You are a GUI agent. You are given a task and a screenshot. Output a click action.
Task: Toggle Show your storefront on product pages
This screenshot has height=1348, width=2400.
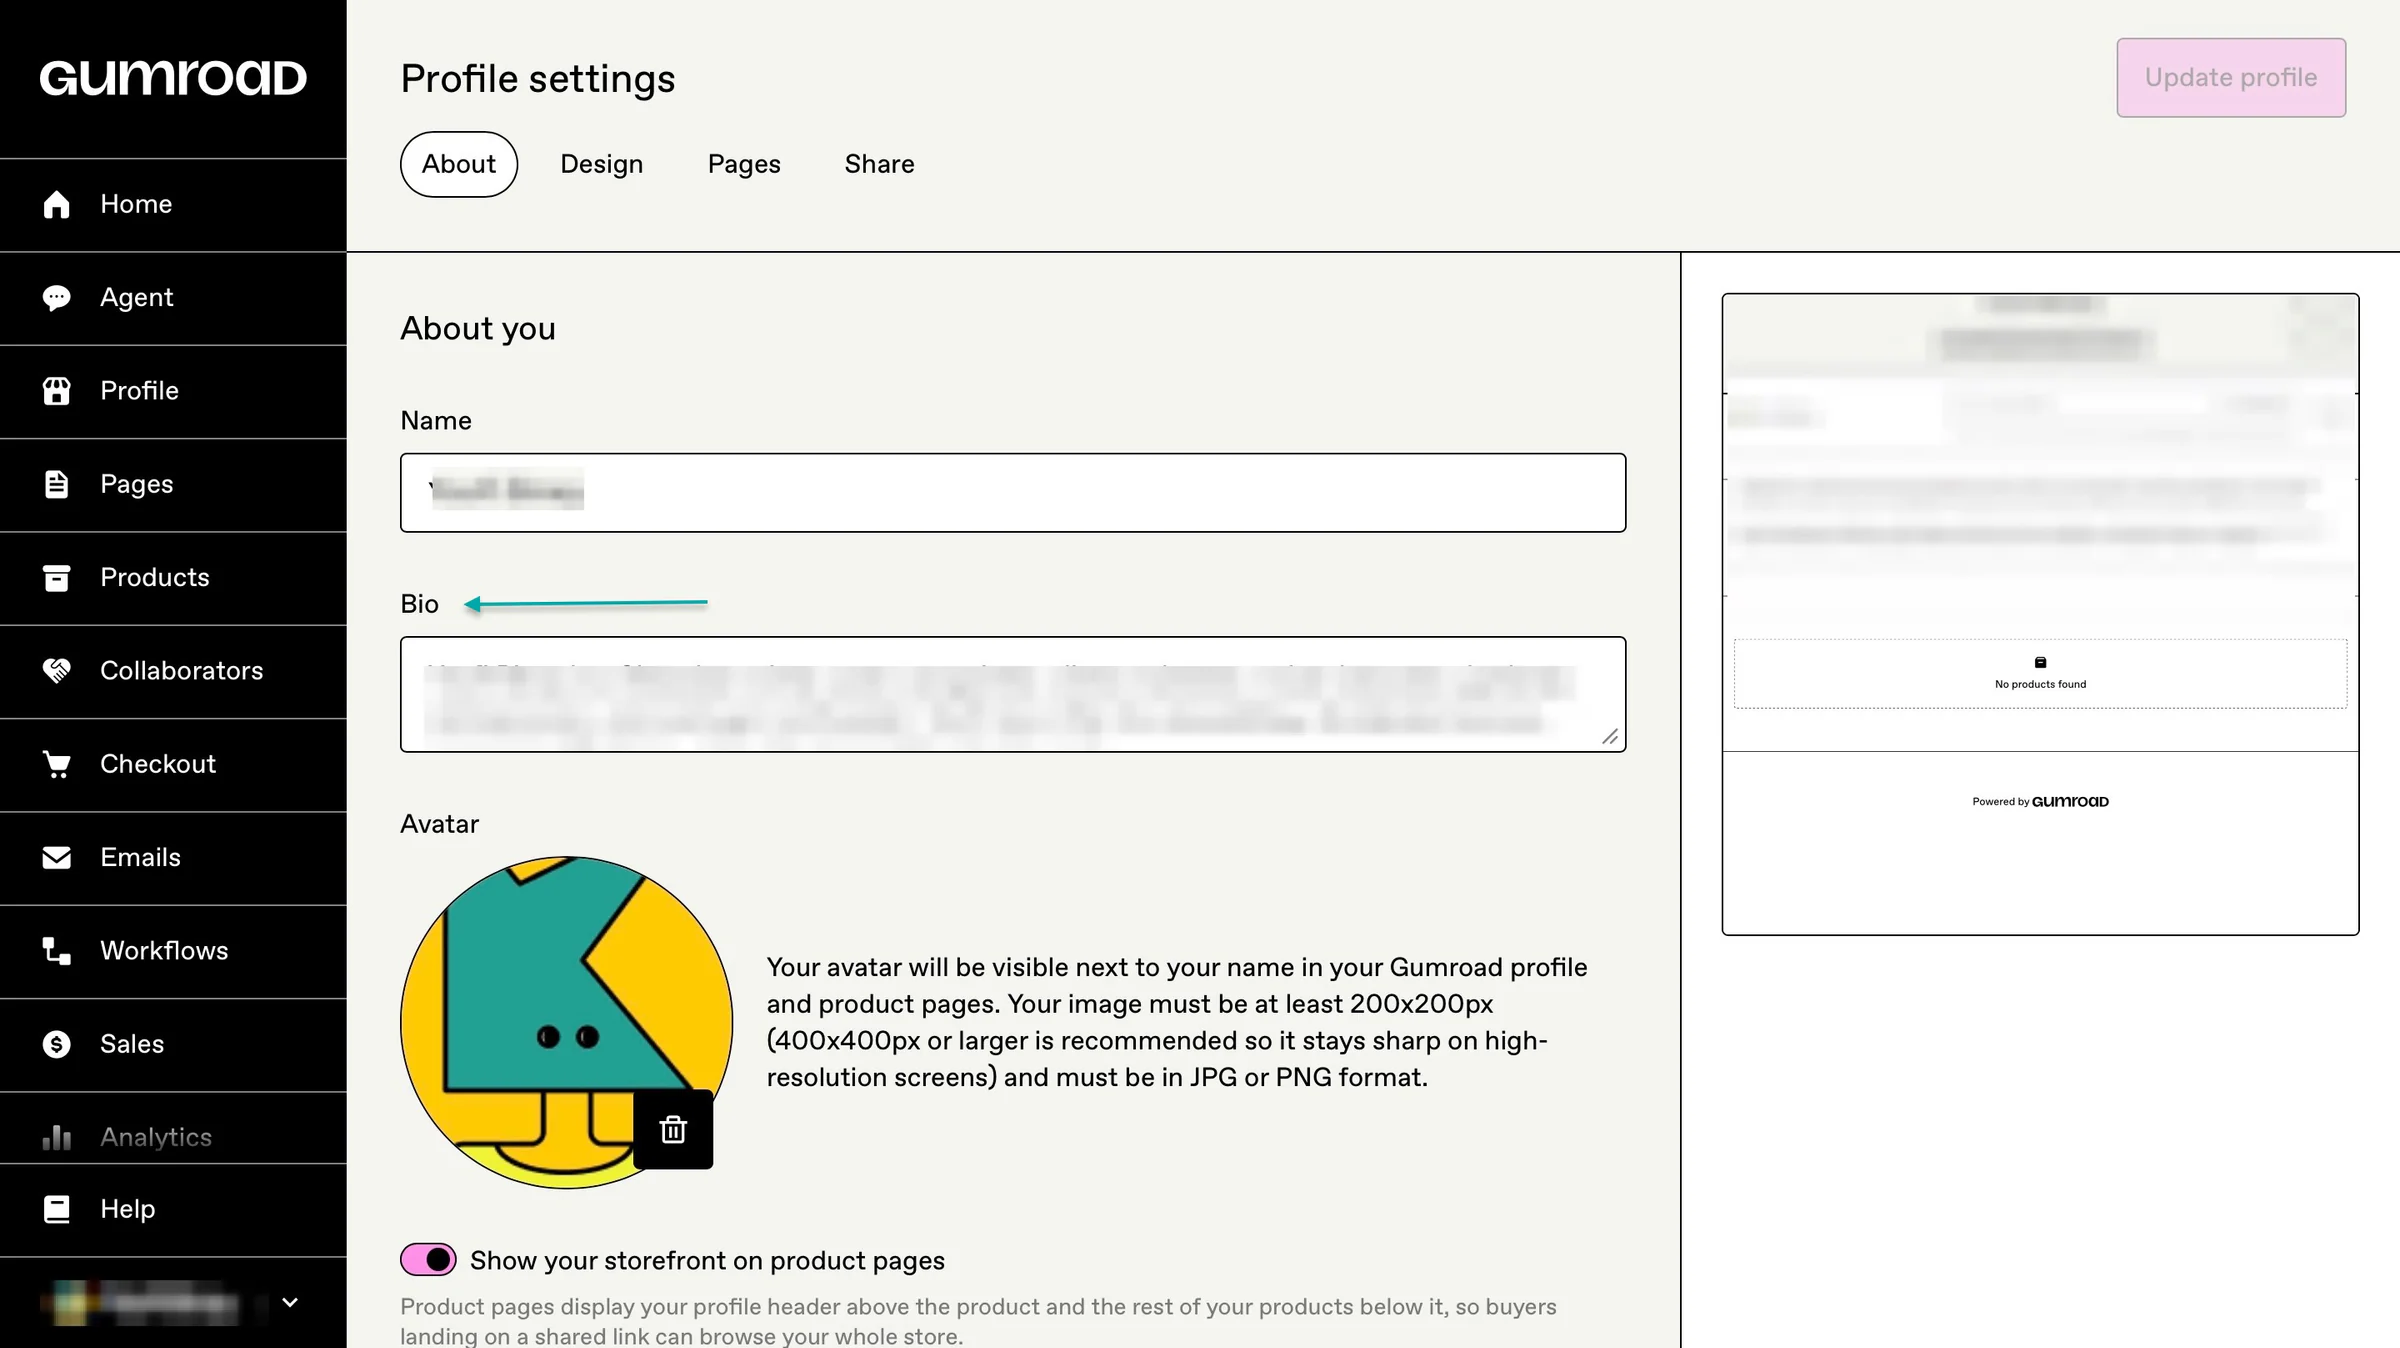[428, 1260]
